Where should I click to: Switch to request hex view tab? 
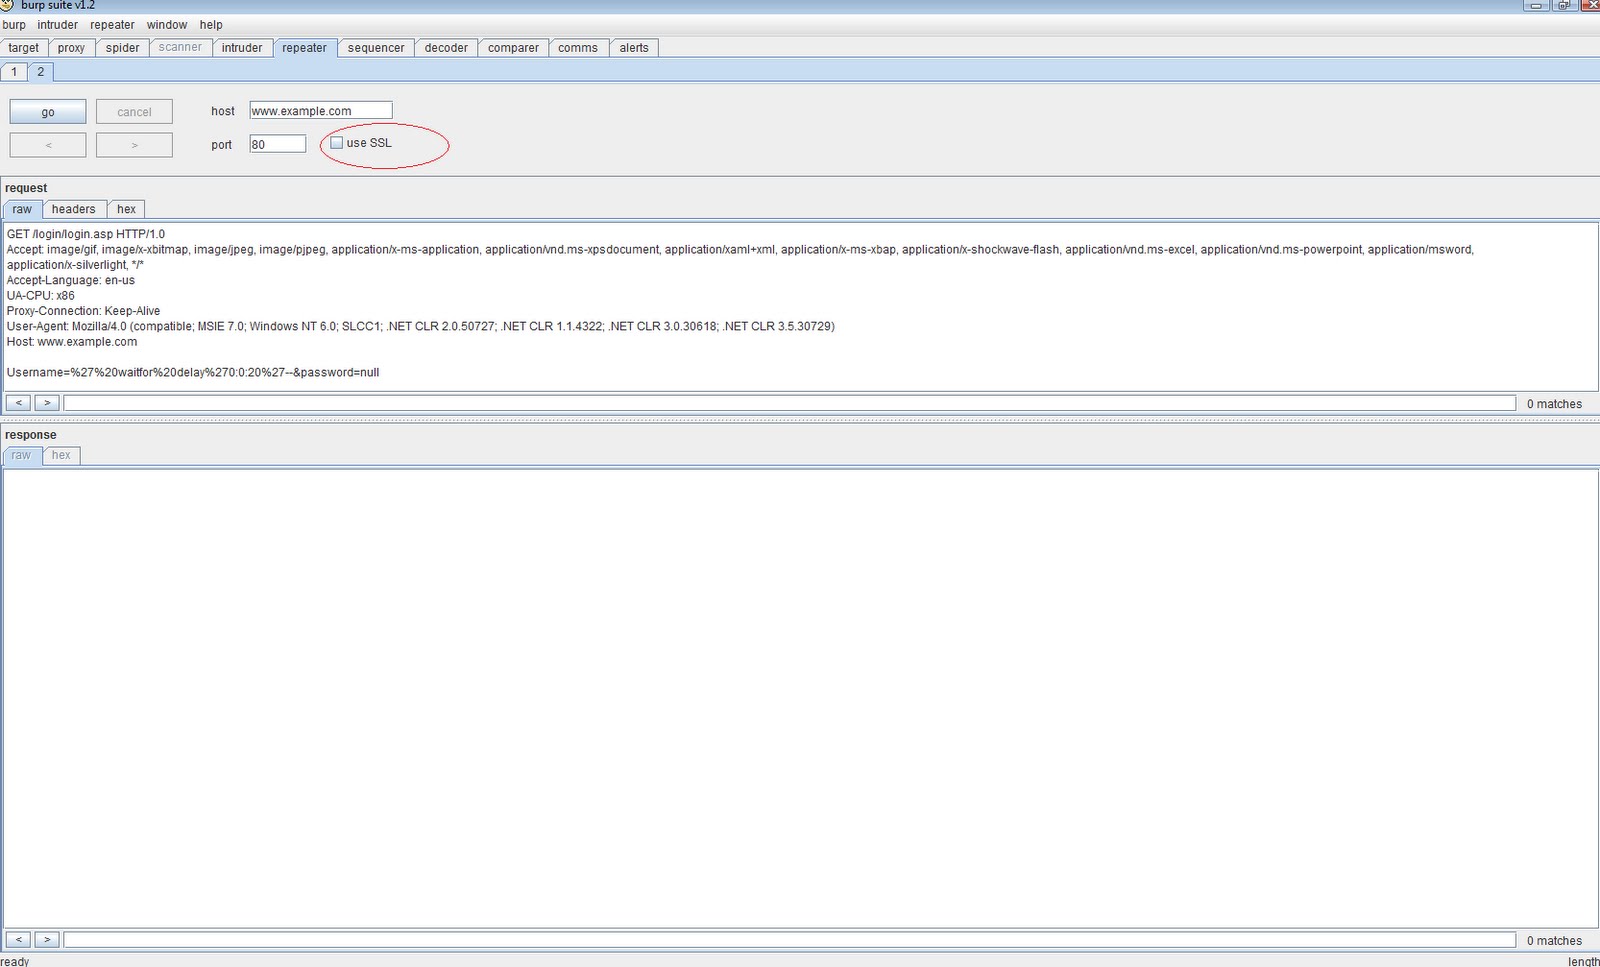[126, 209]
